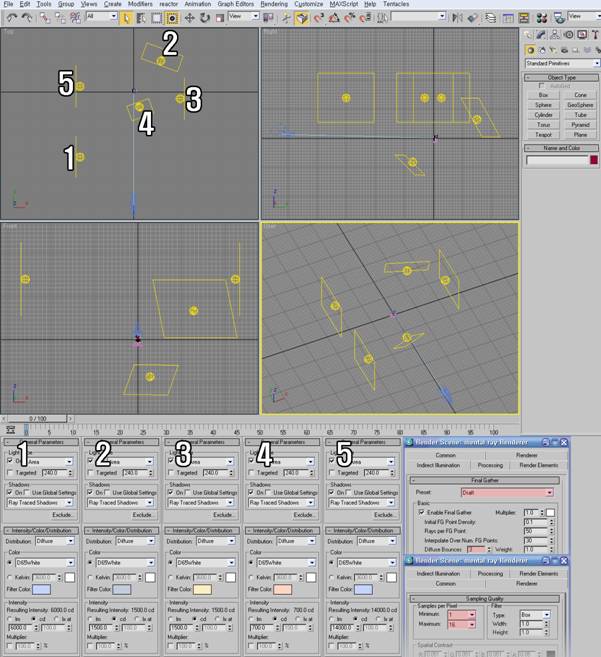This screenshot has width=601, height=657.
Task: Open Indirect Illumination tab in Final Gather window
Action: coord(438,465)
